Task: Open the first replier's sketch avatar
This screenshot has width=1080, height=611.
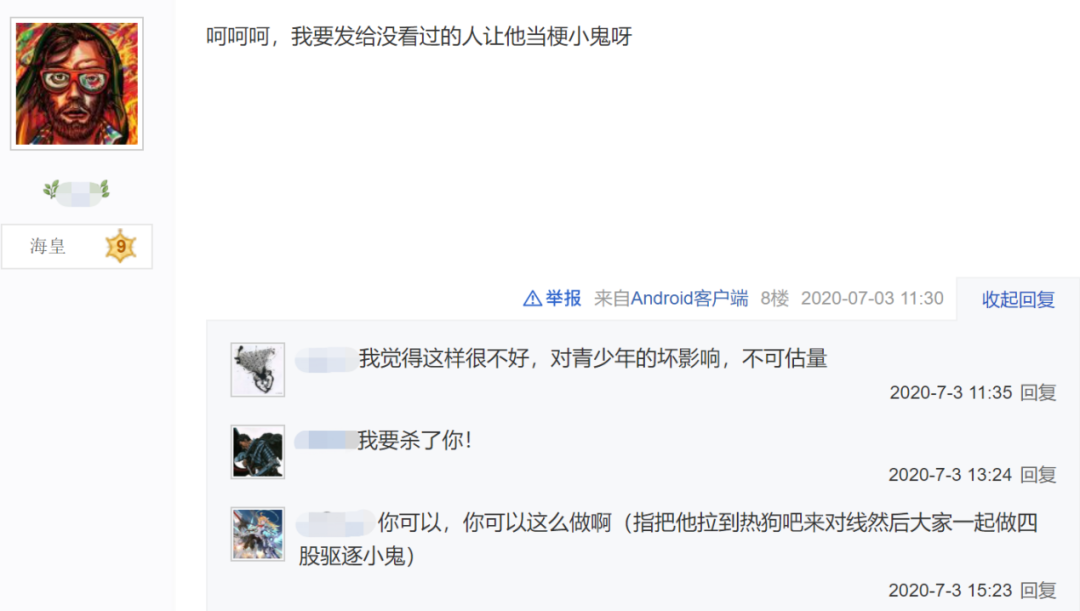Action: pyautogui.click(x=258, y=370)
